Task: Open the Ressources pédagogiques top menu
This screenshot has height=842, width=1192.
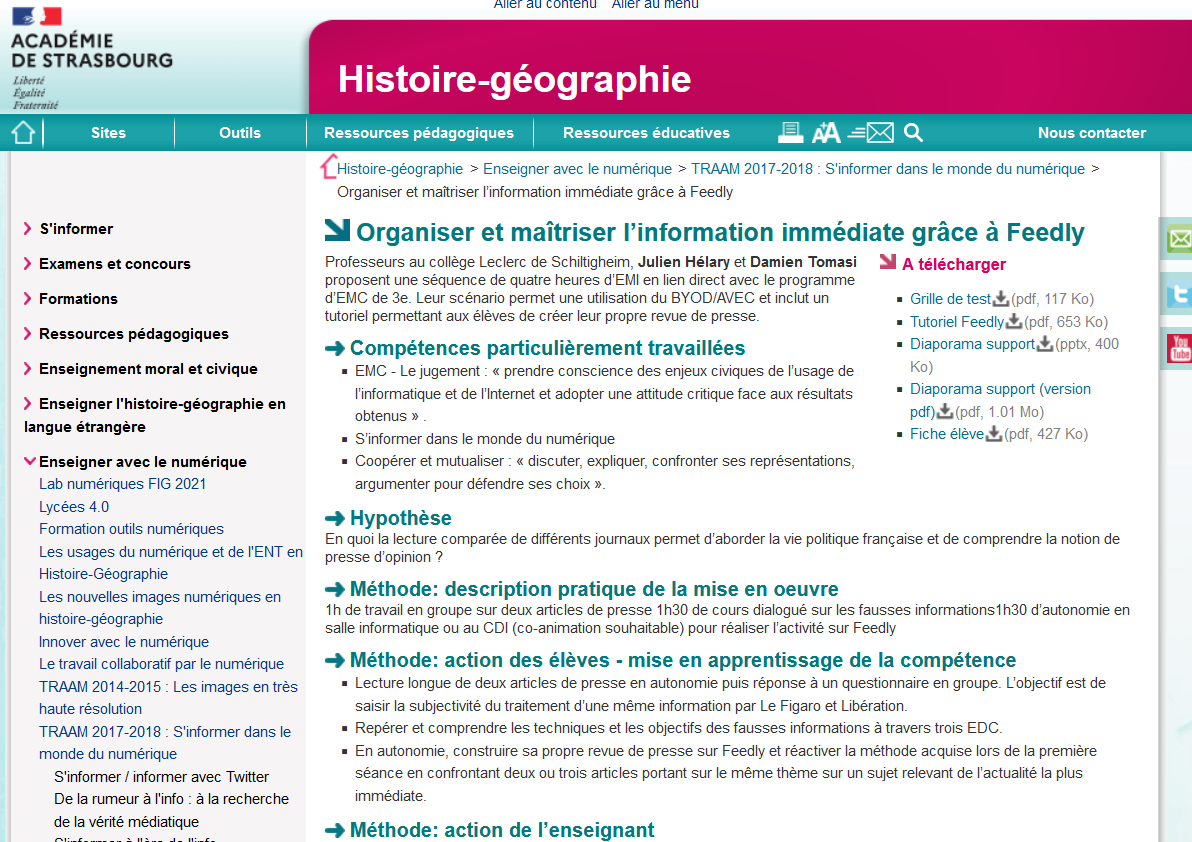Action: point(419,133)
